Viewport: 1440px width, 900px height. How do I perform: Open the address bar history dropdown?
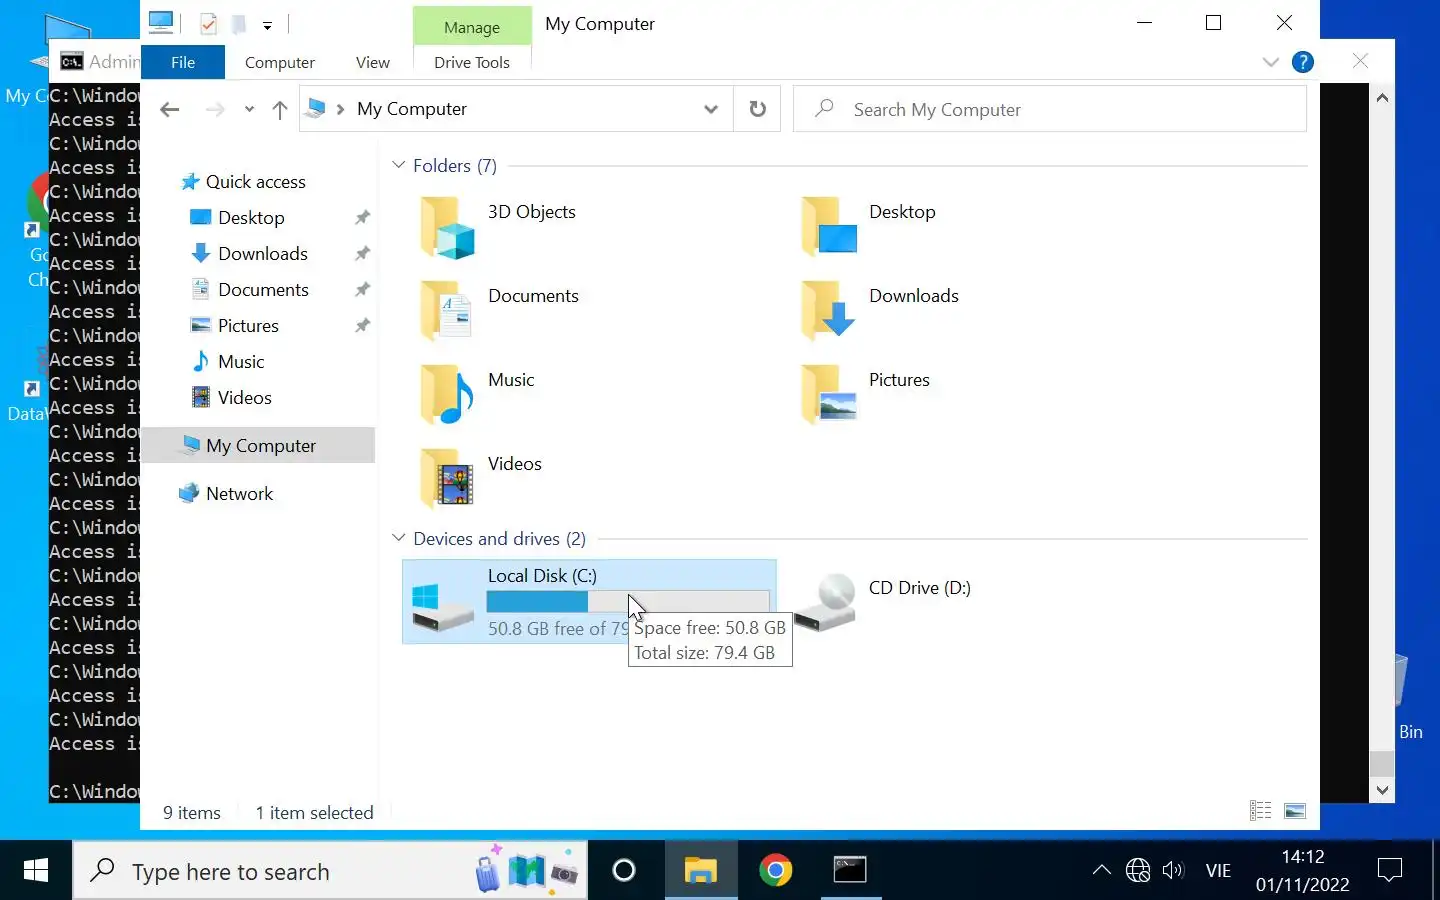(x=711, y=109)
